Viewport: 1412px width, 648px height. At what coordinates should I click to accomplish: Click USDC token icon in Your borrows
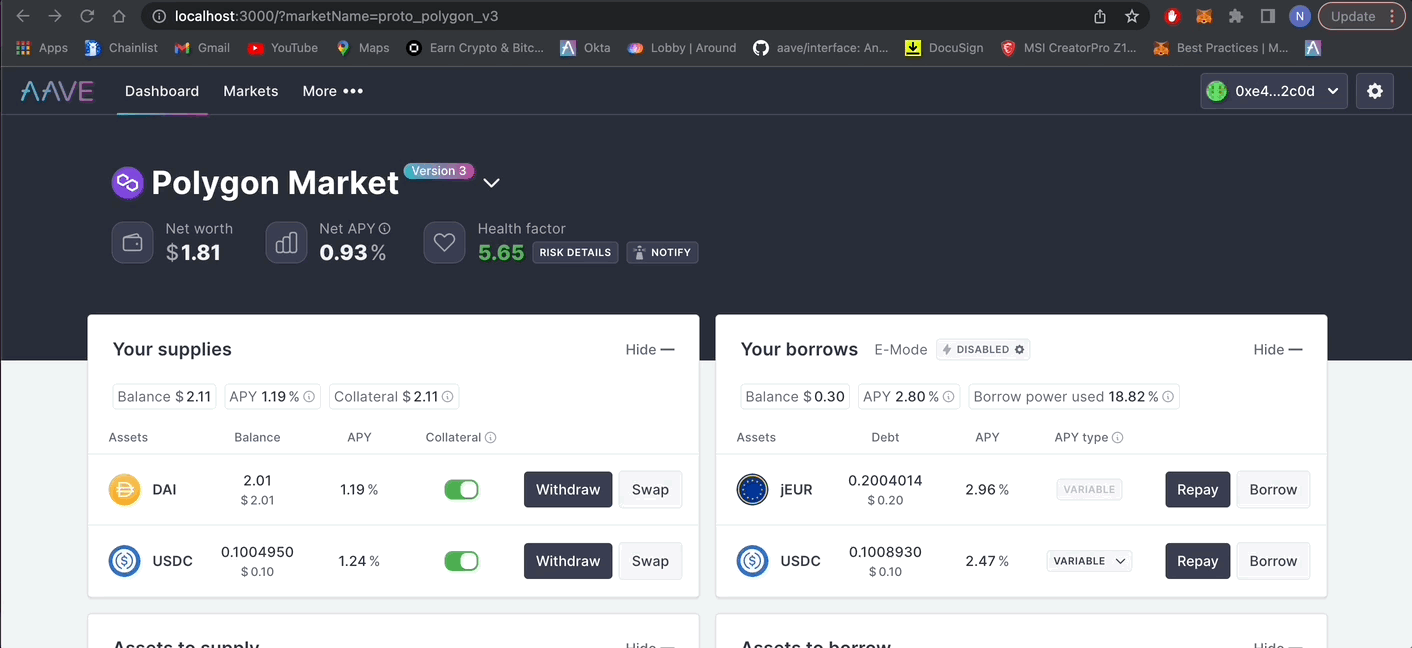pyautogui.click(x=753, y=561)
